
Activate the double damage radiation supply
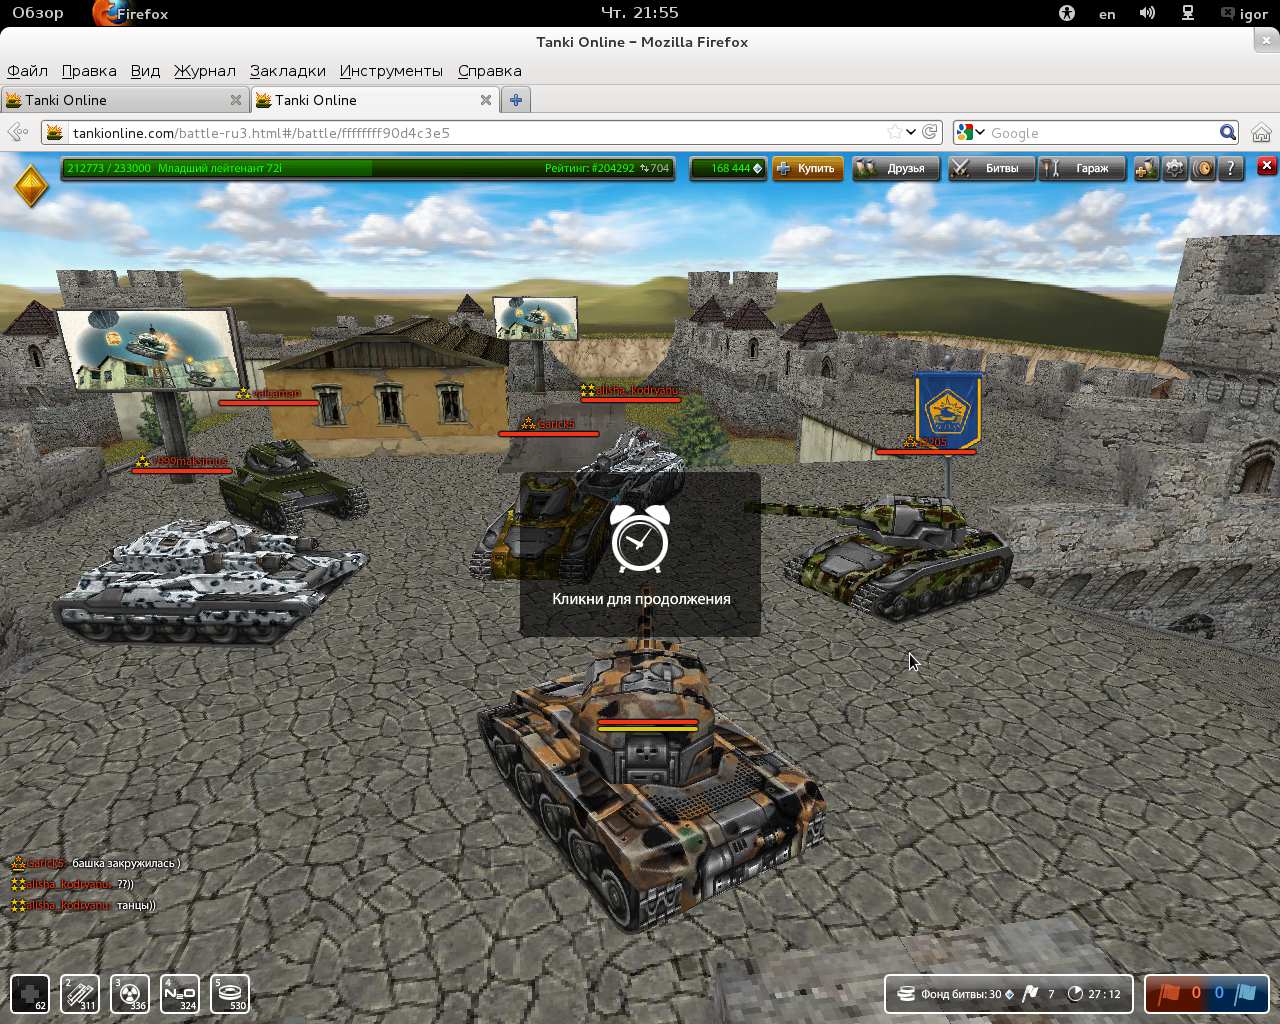point(130,993)
